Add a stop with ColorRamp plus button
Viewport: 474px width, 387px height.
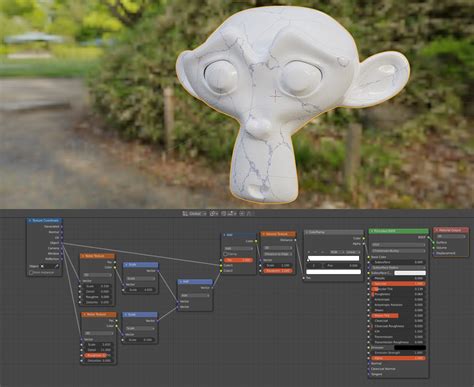click(309, 252)
